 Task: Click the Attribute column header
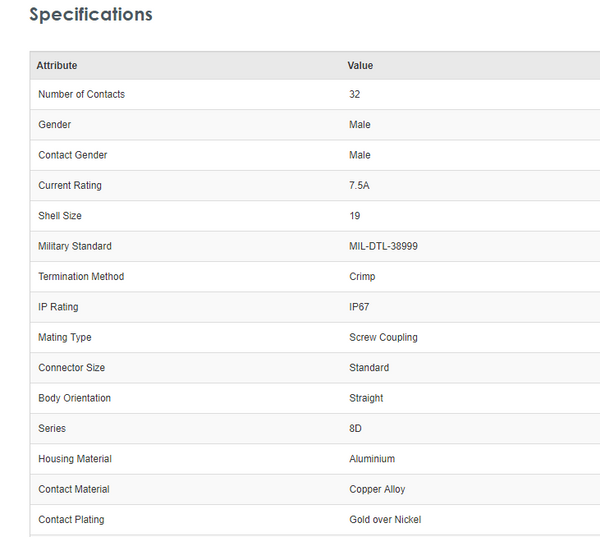[57, 66]
